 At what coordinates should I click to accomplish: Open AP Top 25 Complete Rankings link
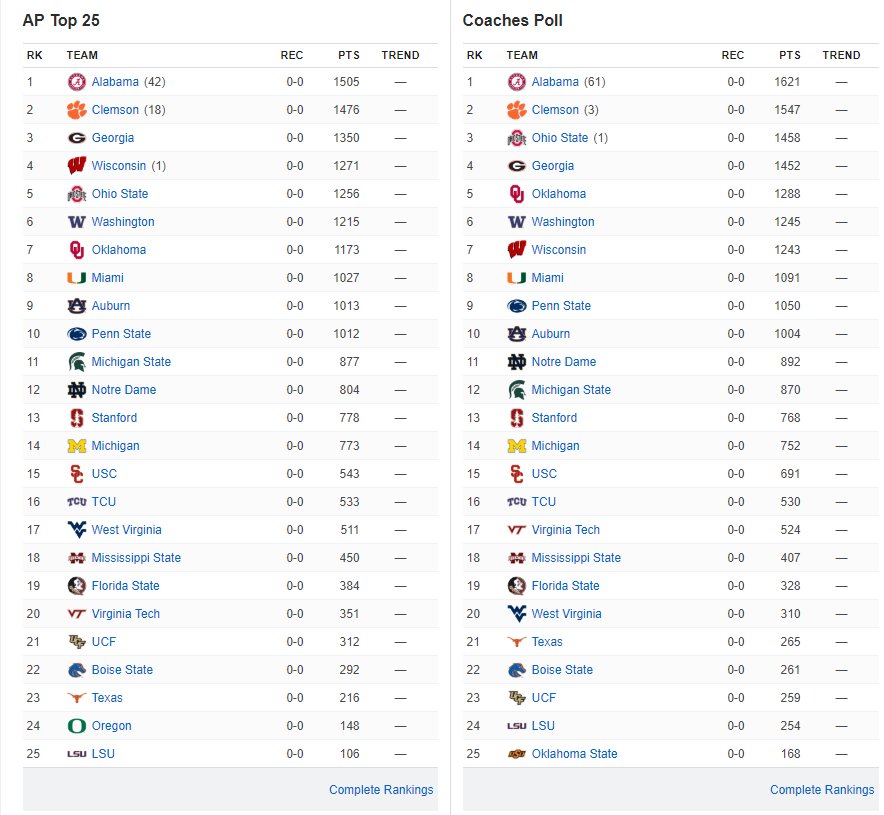pyautogui.click(x=381, y=790)
